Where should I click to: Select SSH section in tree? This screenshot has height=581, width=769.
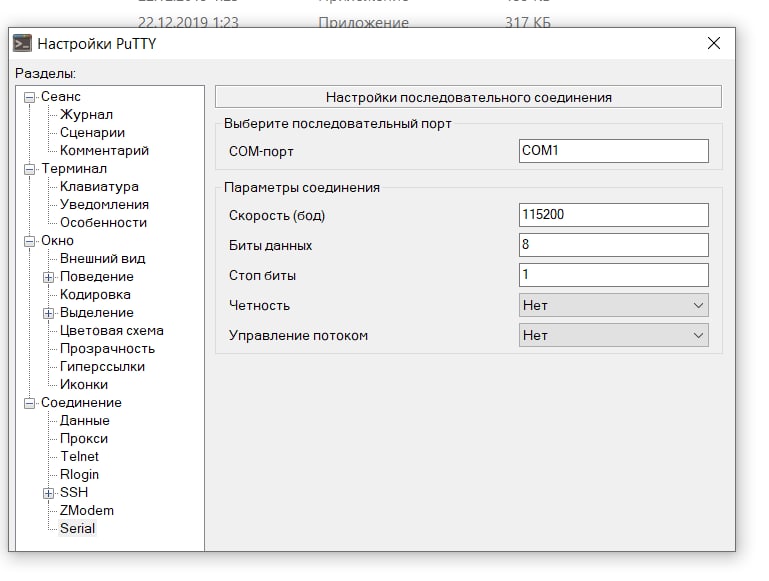74,493
